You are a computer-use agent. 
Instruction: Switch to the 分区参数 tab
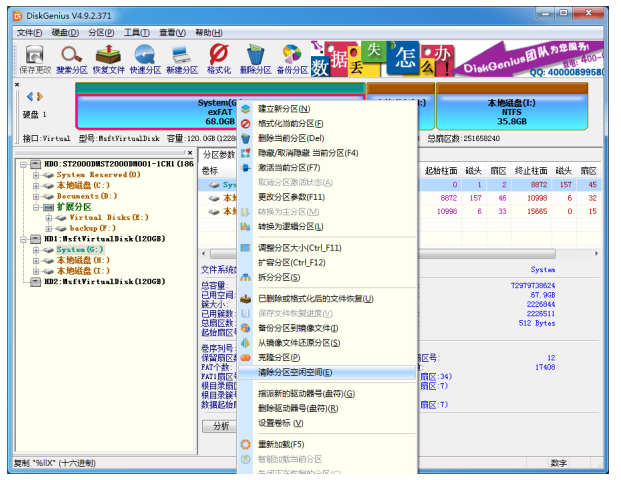219,155
